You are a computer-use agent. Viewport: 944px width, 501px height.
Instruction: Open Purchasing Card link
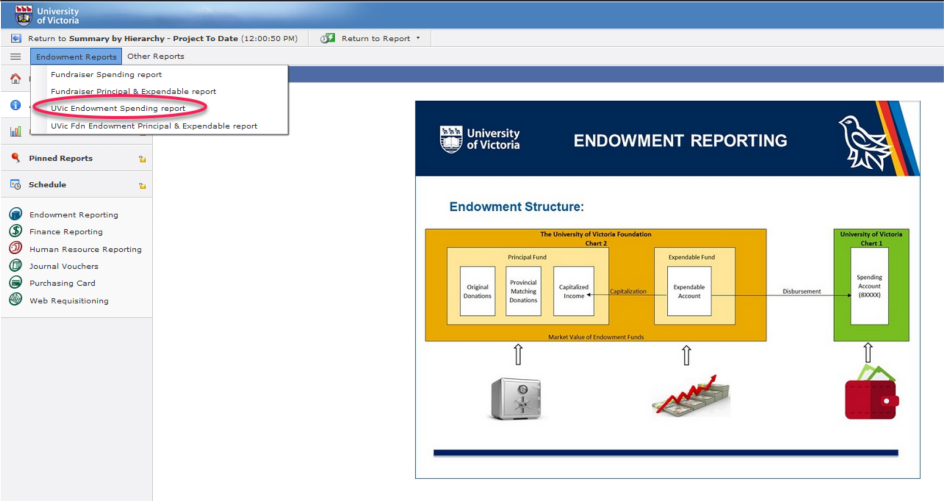62,283
